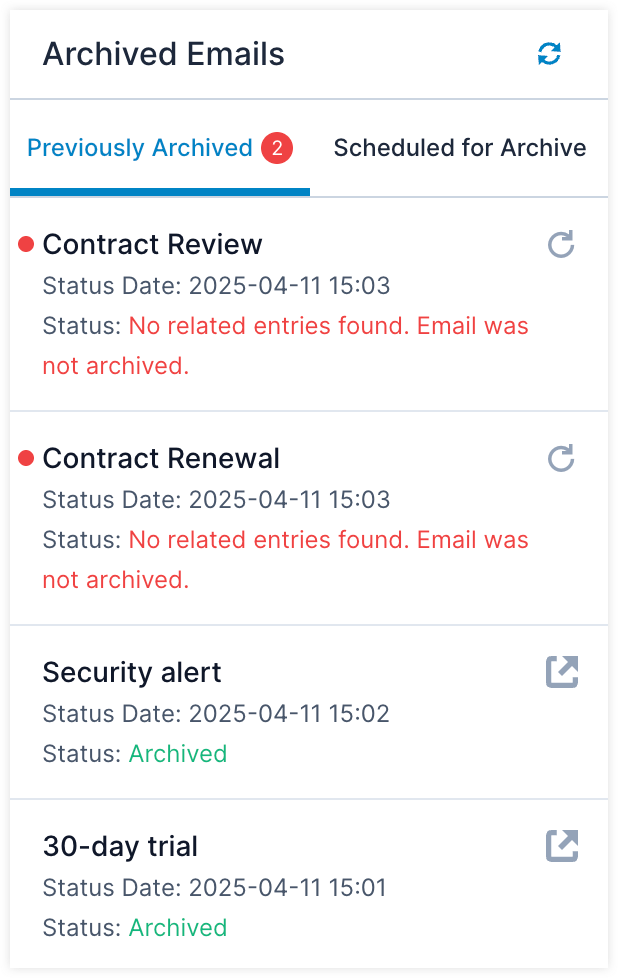Open the archived 30-day trial record
The width and height of the screenshot is (618, 978).
(x=562, y=846)
